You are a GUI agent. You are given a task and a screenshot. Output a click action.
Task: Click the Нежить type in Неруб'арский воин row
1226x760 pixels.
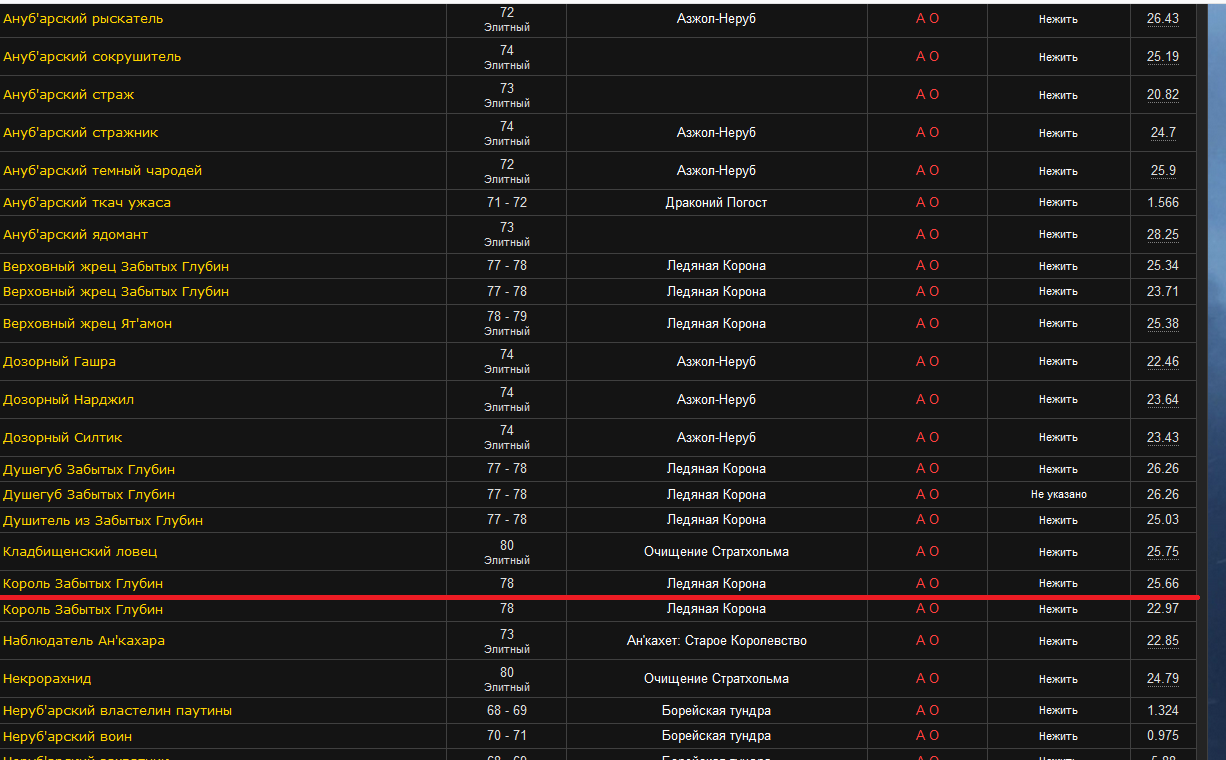coord(1058,737)
